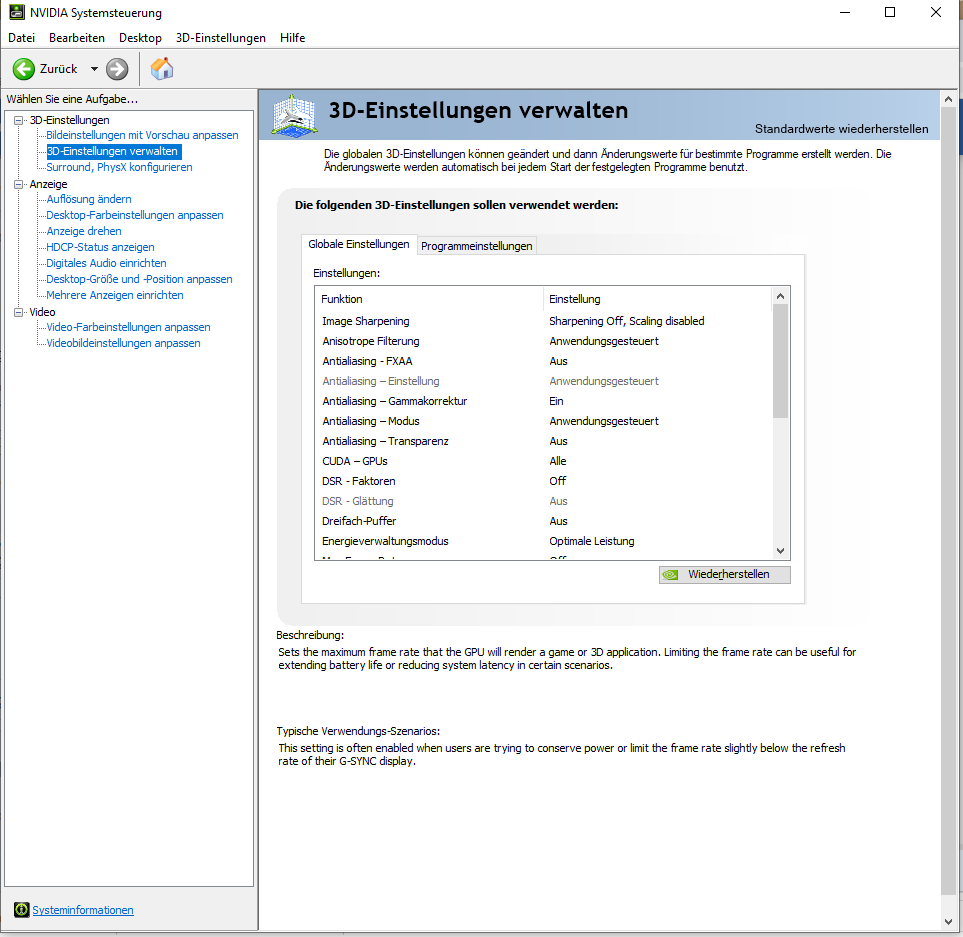The height and width of the screenshot is (937, 963).
Task: Select the Dreifach-Puffer row
Action: click(x=545, y=521)
